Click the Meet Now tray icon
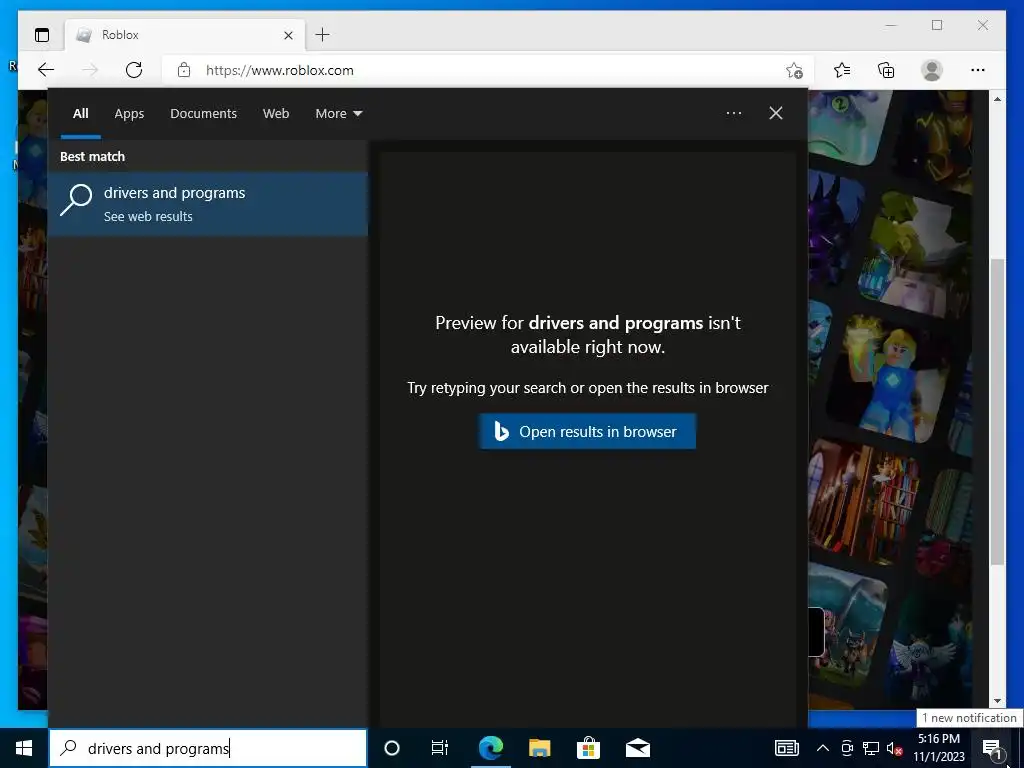The height and width of the screenshot is (768, 1024). click(x=847, y=748)
